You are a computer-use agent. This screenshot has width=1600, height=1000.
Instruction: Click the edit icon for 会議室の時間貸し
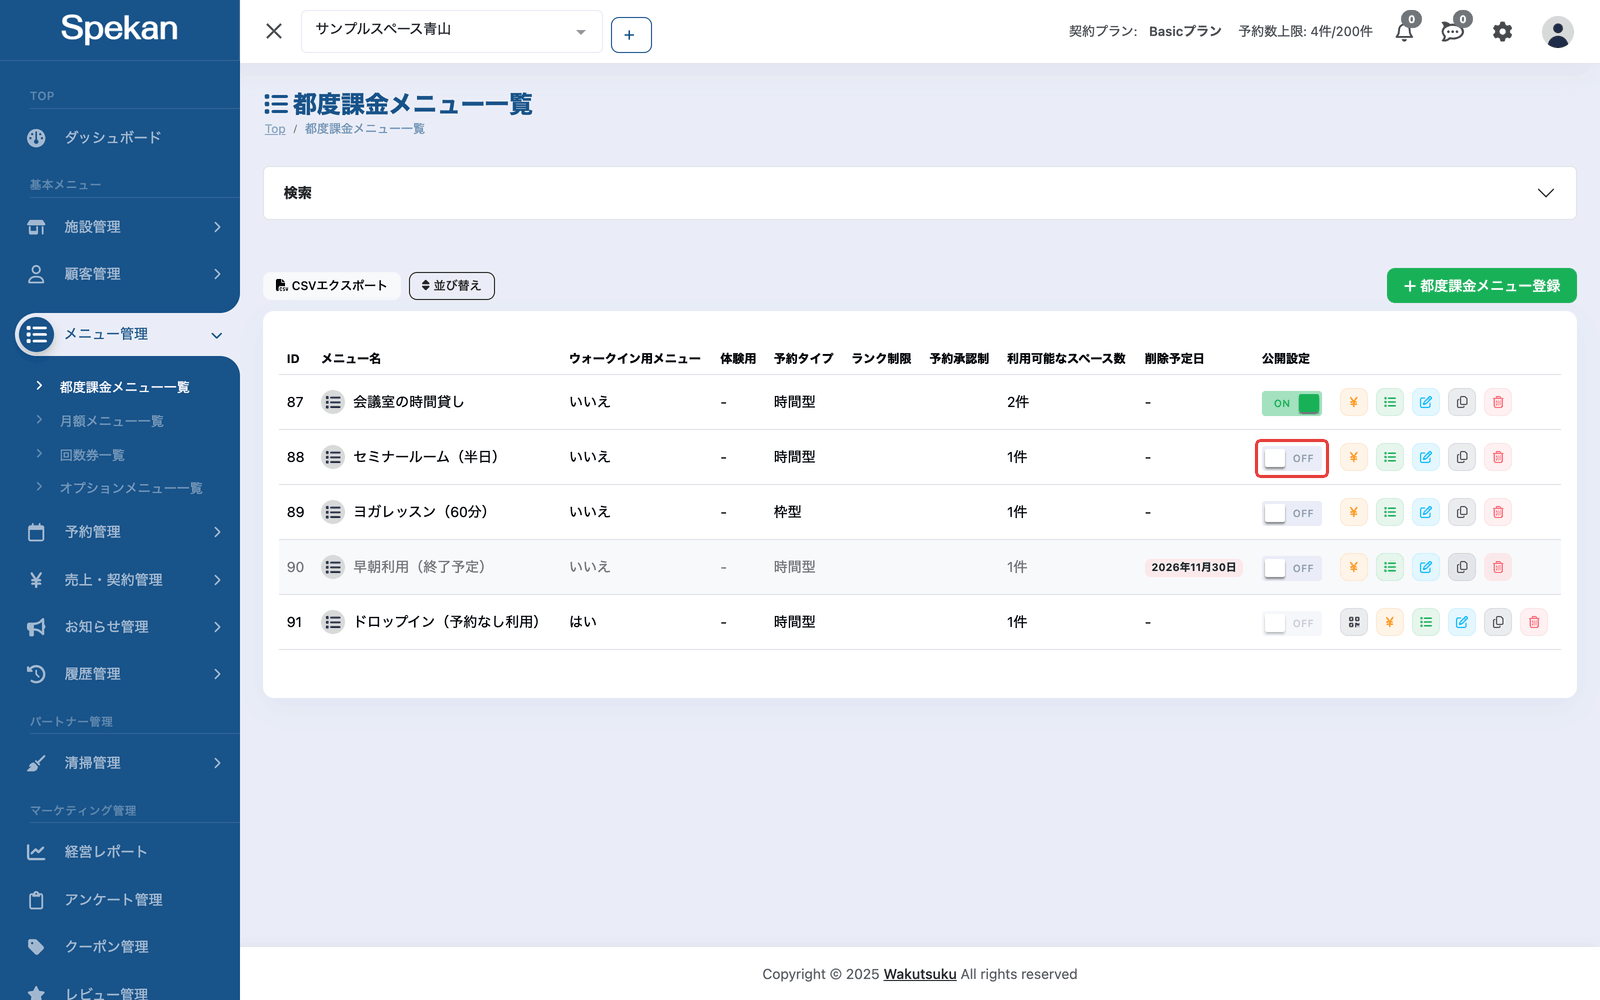(1426, 402)
